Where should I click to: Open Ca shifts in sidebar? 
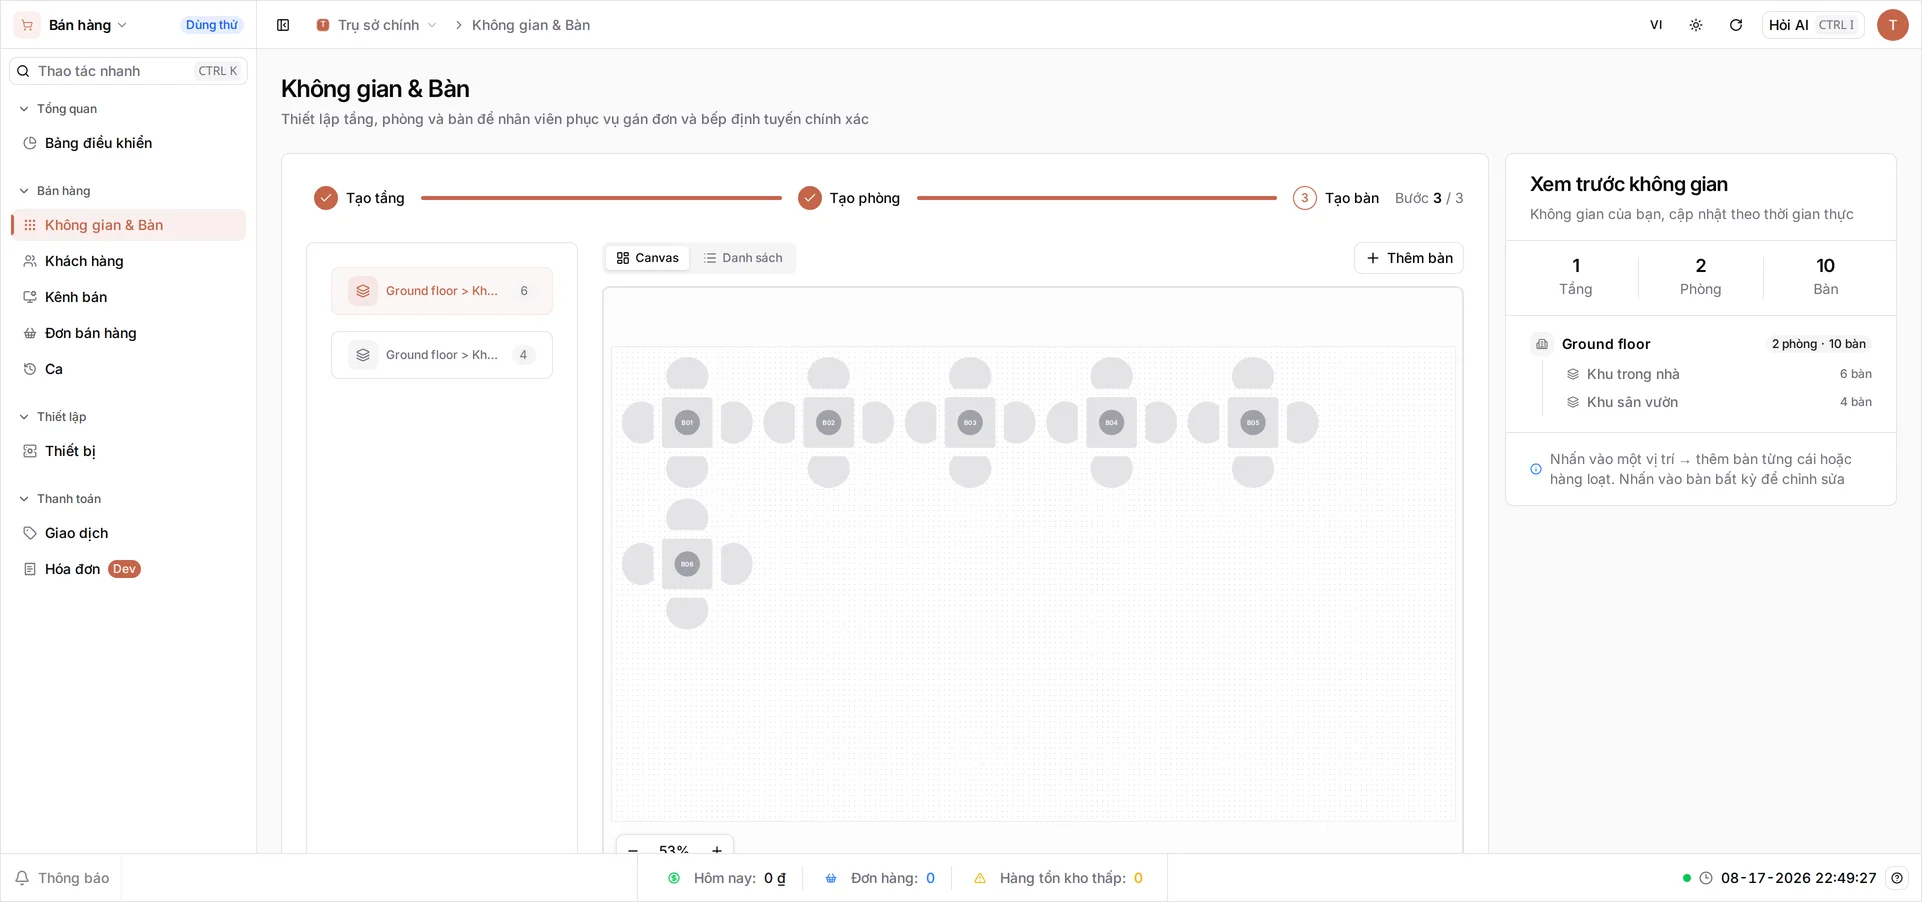pyautogui.click(x=128, y=369)
